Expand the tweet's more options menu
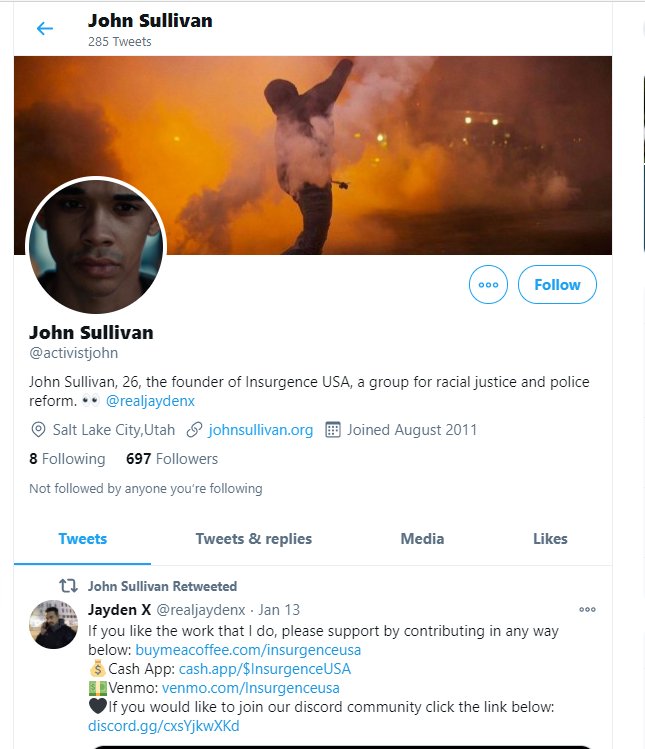This screenshot has height=749, width=645. pyautogui.click(x=587, y=609)
